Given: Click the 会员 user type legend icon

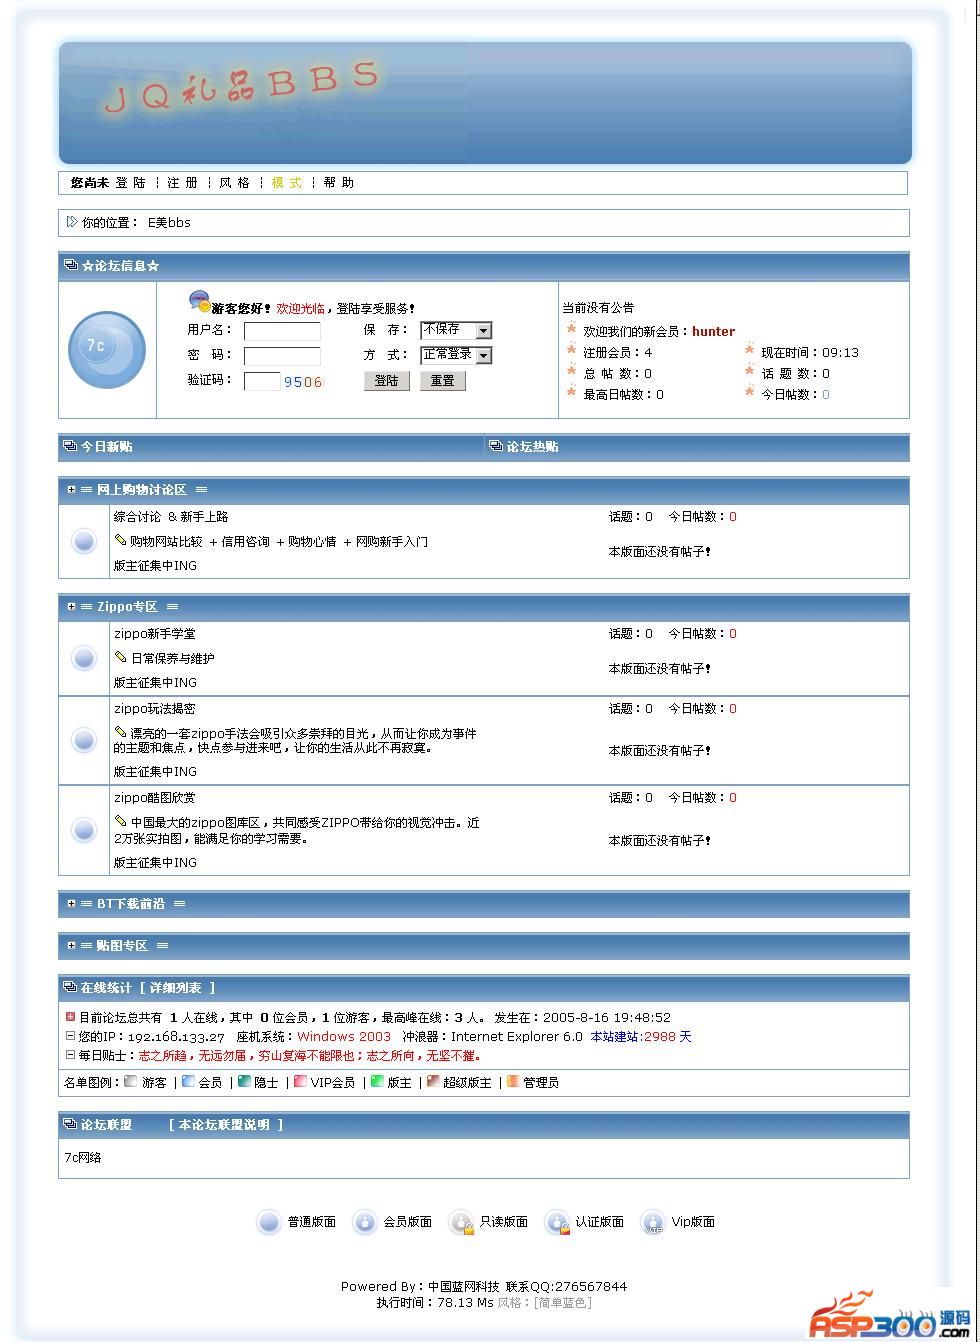Looking at the screenshot, I should click(x=188, y=1081).
